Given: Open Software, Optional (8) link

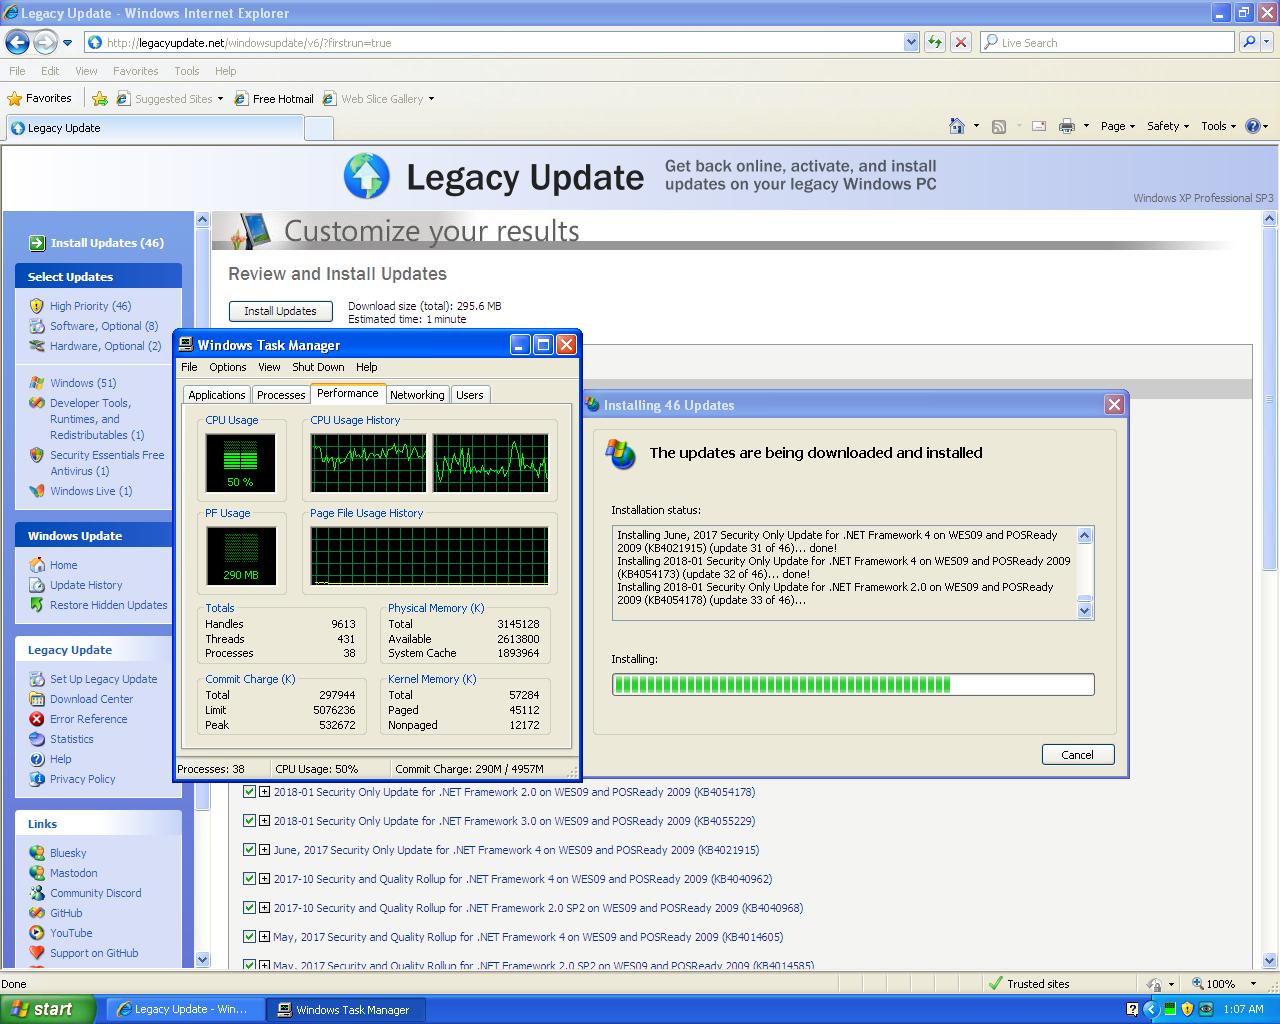Looking at the screenshot, I should (104, 326).
